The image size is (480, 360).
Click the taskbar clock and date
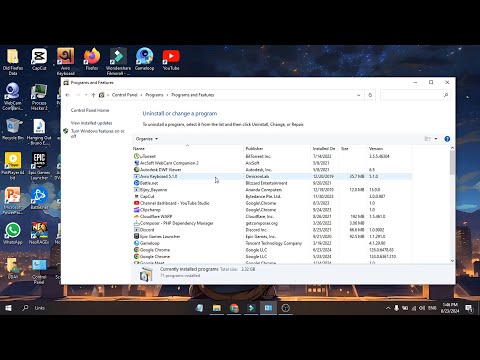tap(450, 308)
